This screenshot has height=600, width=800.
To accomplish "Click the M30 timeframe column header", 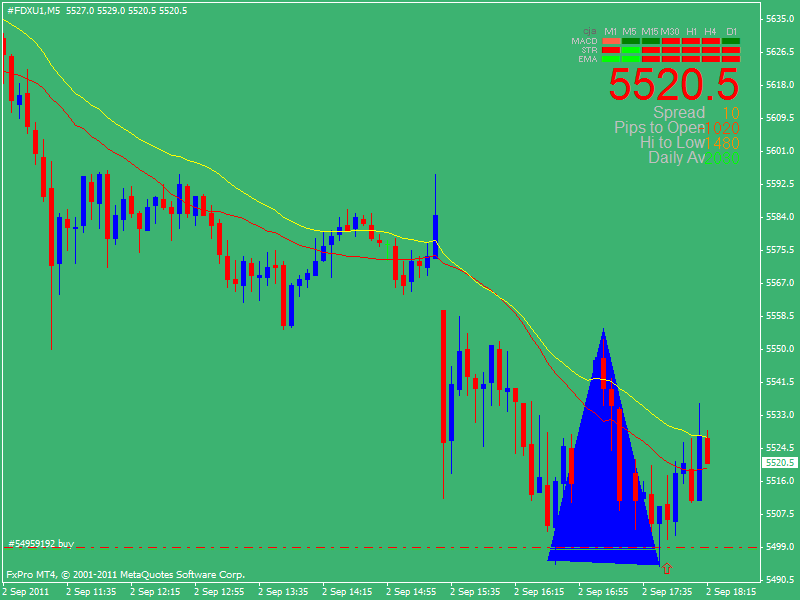I will [x=670, y=32].
